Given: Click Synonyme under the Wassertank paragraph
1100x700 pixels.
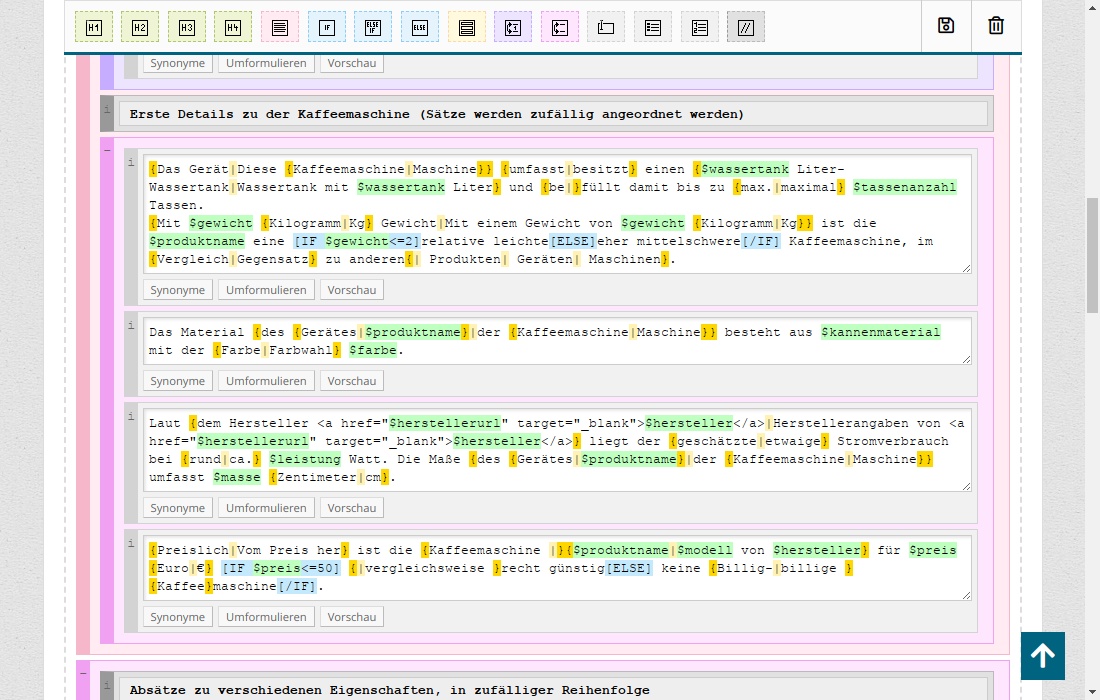Looking at the screenshot, I should (x=177, y=290).
